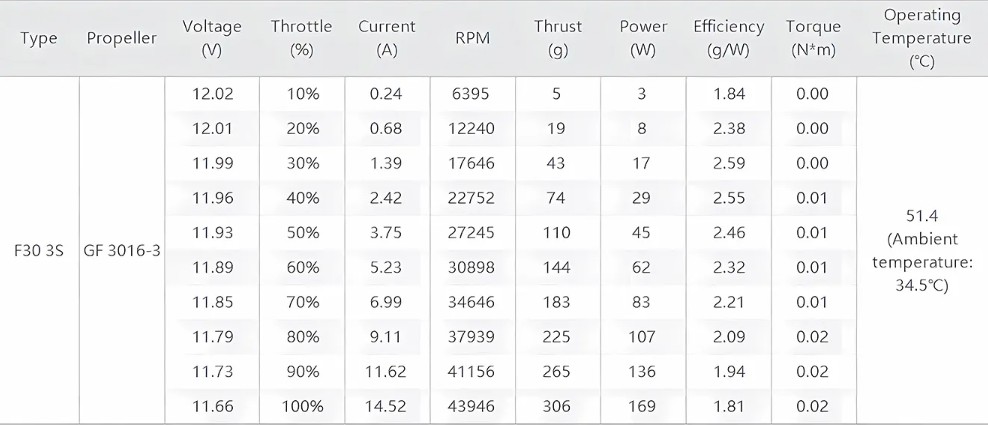Viewport: 988px width, 425px height.
Task: Select the GF 3016-3 propeller cell
Action: click(122, 251)
